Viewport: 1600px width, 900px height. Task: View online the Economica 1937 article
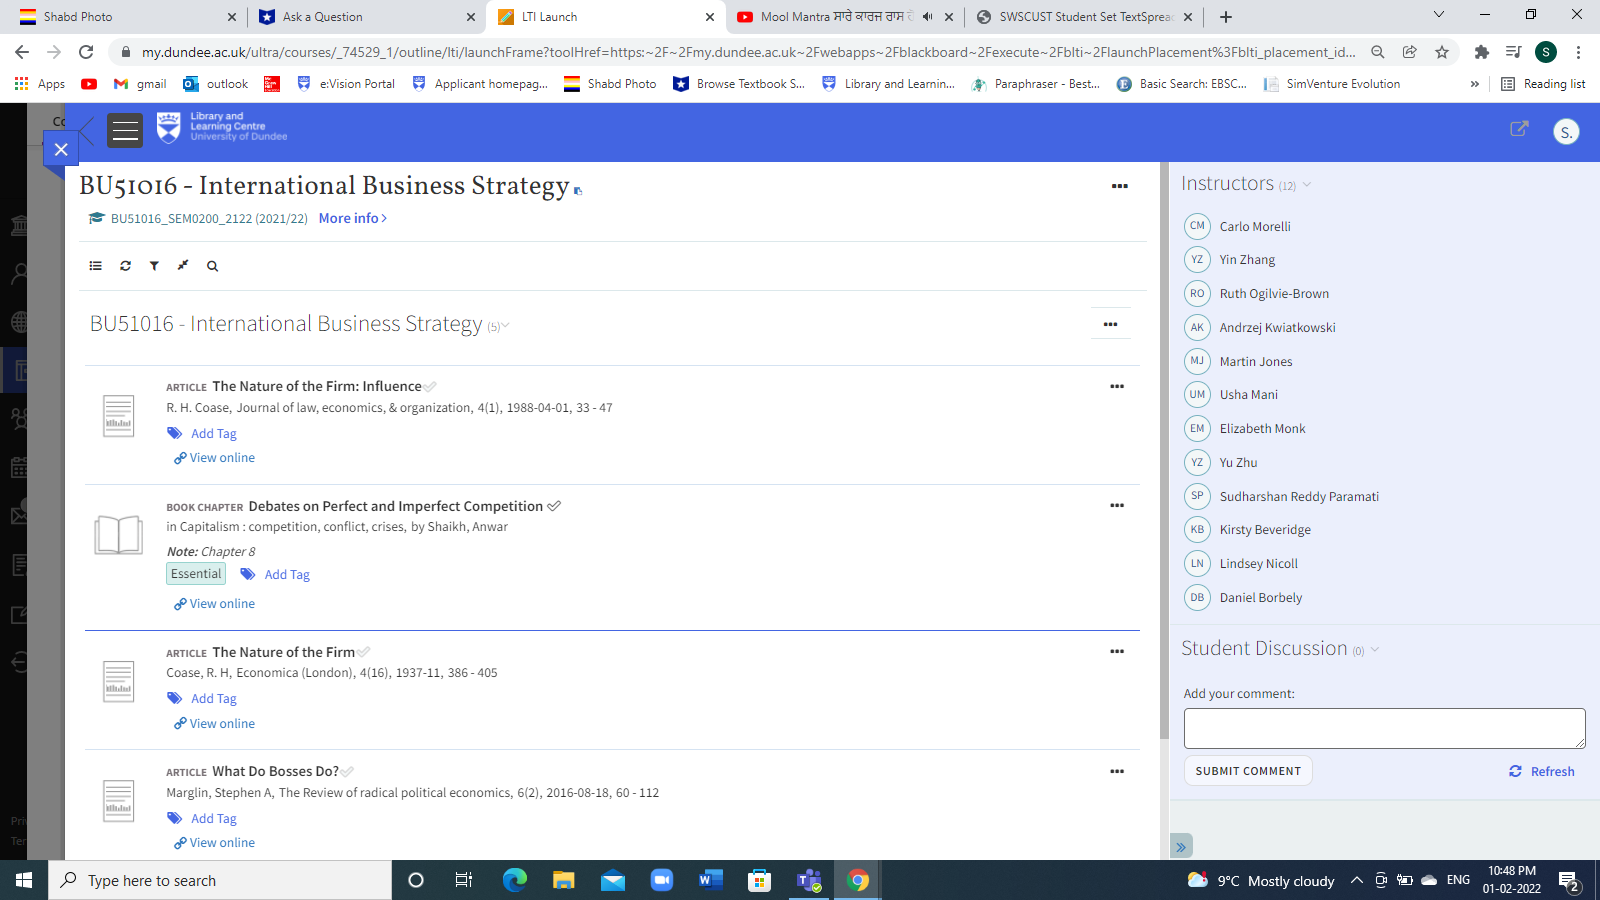point(215,724)
